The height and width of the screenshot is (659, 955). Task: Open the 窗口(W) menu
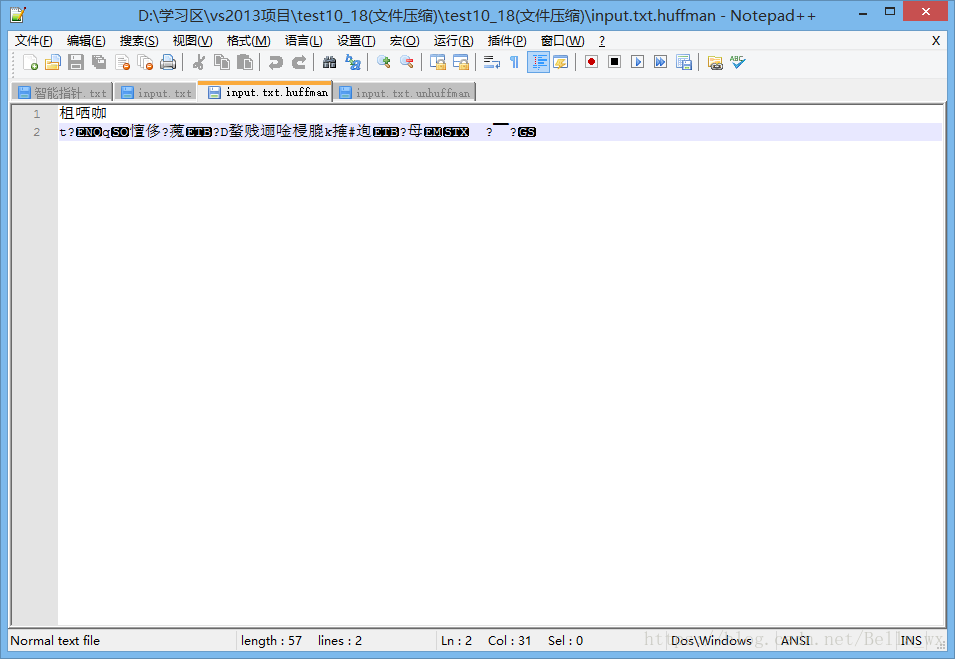pos(562,41)
